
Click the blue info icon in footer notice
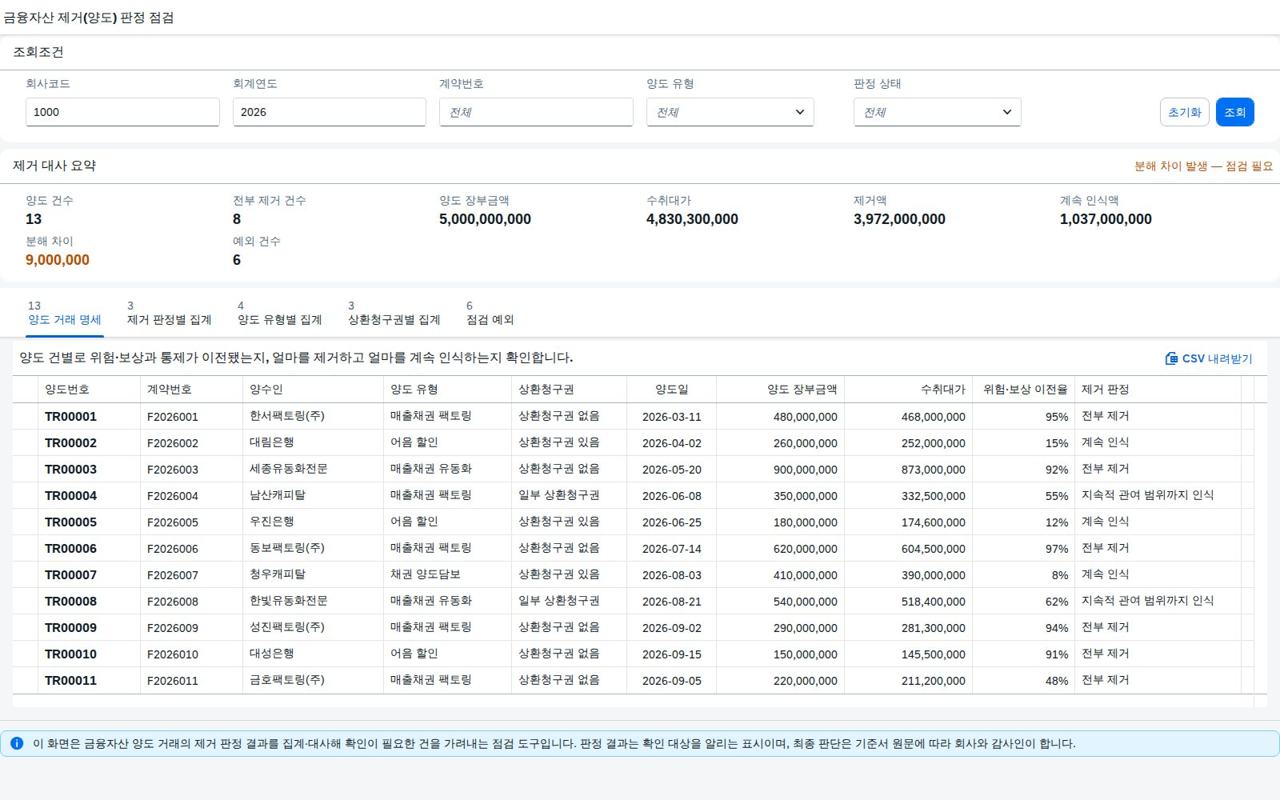pyautogui.click(x=17, y=744)
